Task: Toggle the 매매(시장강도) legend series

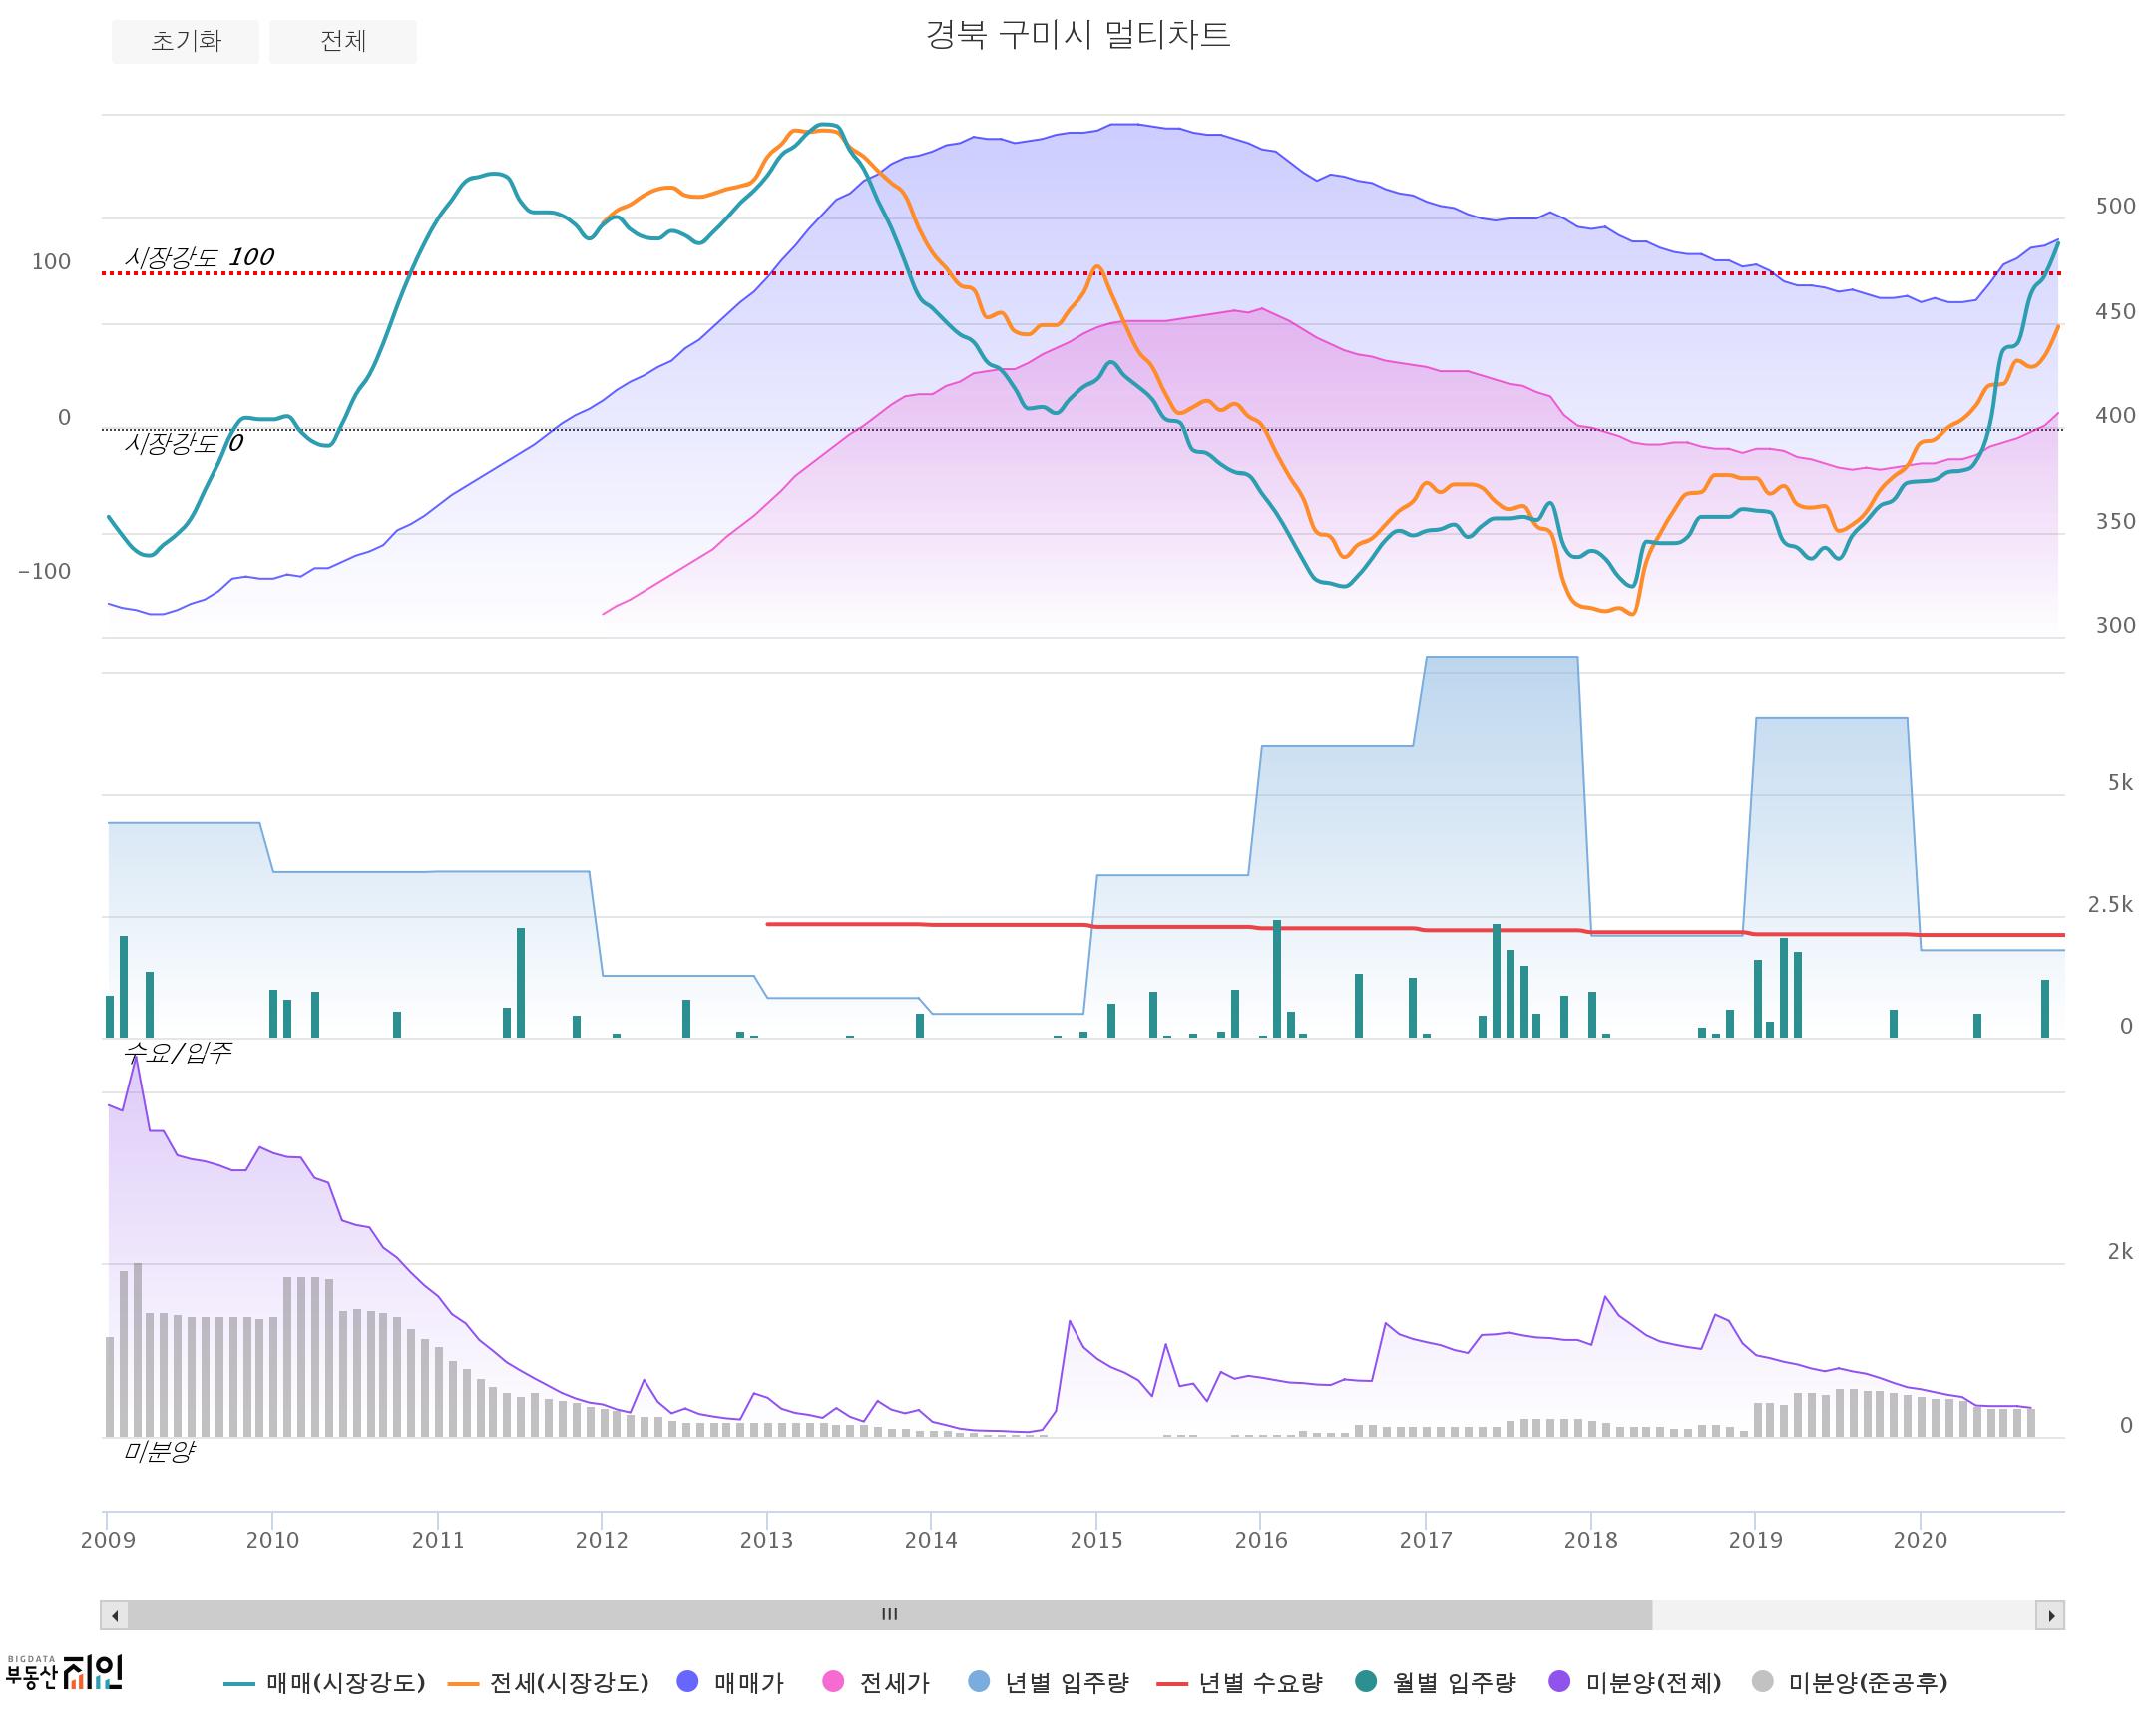Action: click(x=325, y=1683)
